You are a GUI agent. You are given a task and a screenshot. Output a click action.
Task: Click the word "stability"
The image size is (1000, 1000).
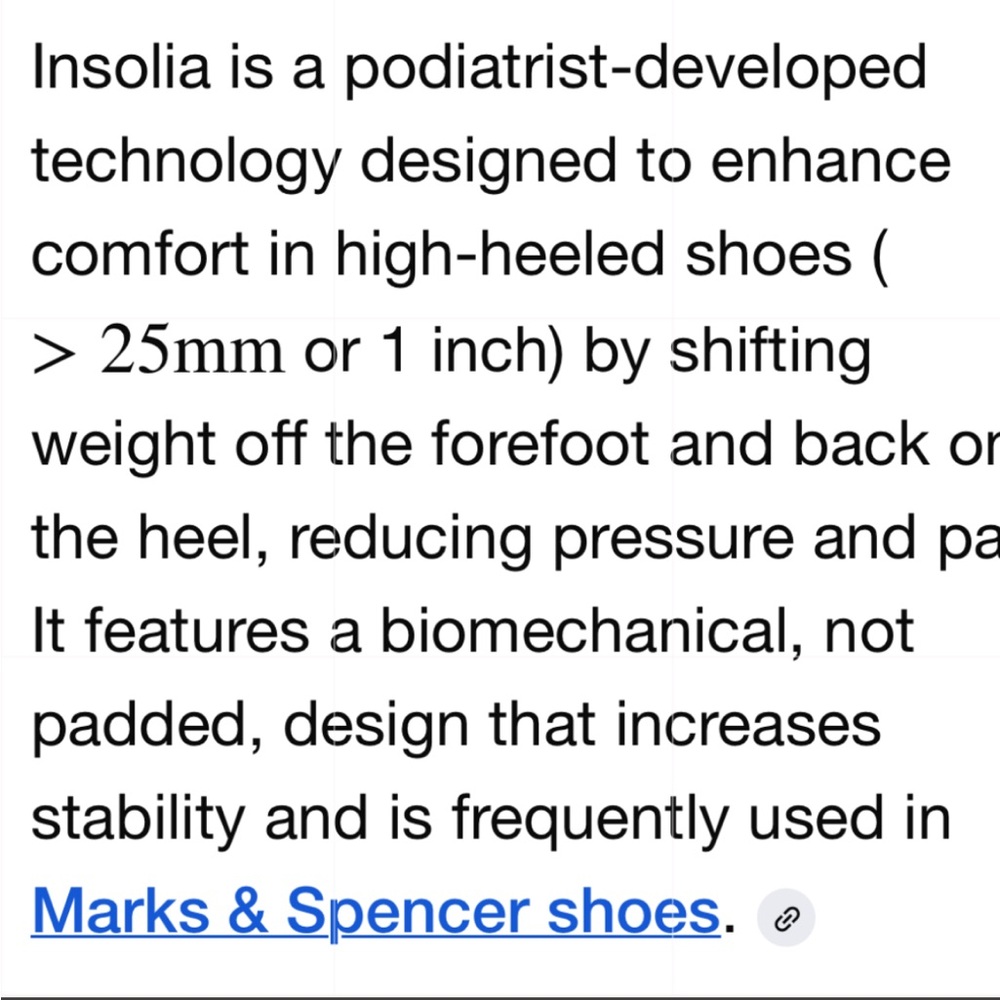pos(138,821)
